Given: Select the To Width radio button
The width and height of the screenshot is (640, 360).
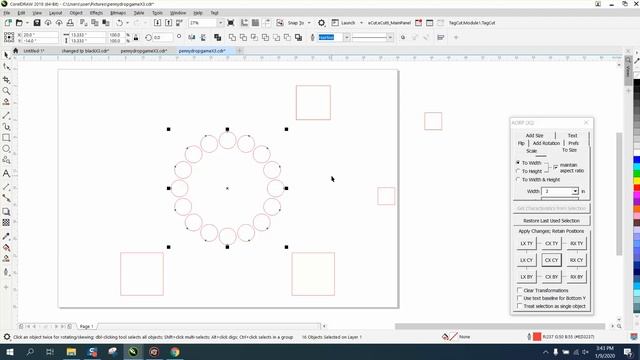Looking at the screenshot, I should coord(518,162).
